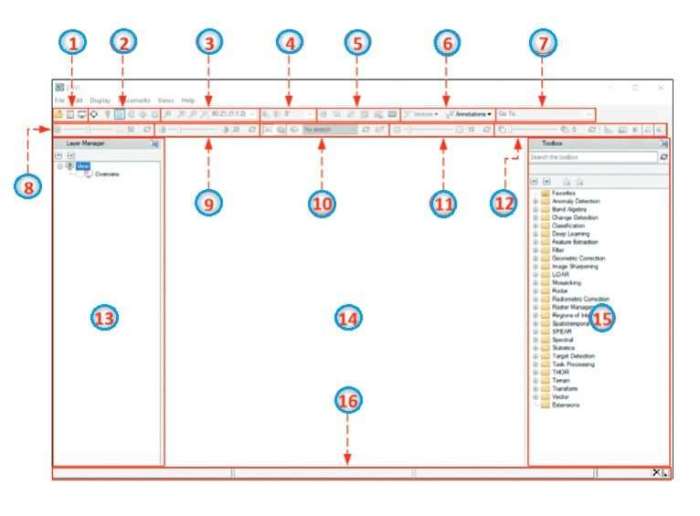Click the ENVI application logo icon

pos(60,87)
